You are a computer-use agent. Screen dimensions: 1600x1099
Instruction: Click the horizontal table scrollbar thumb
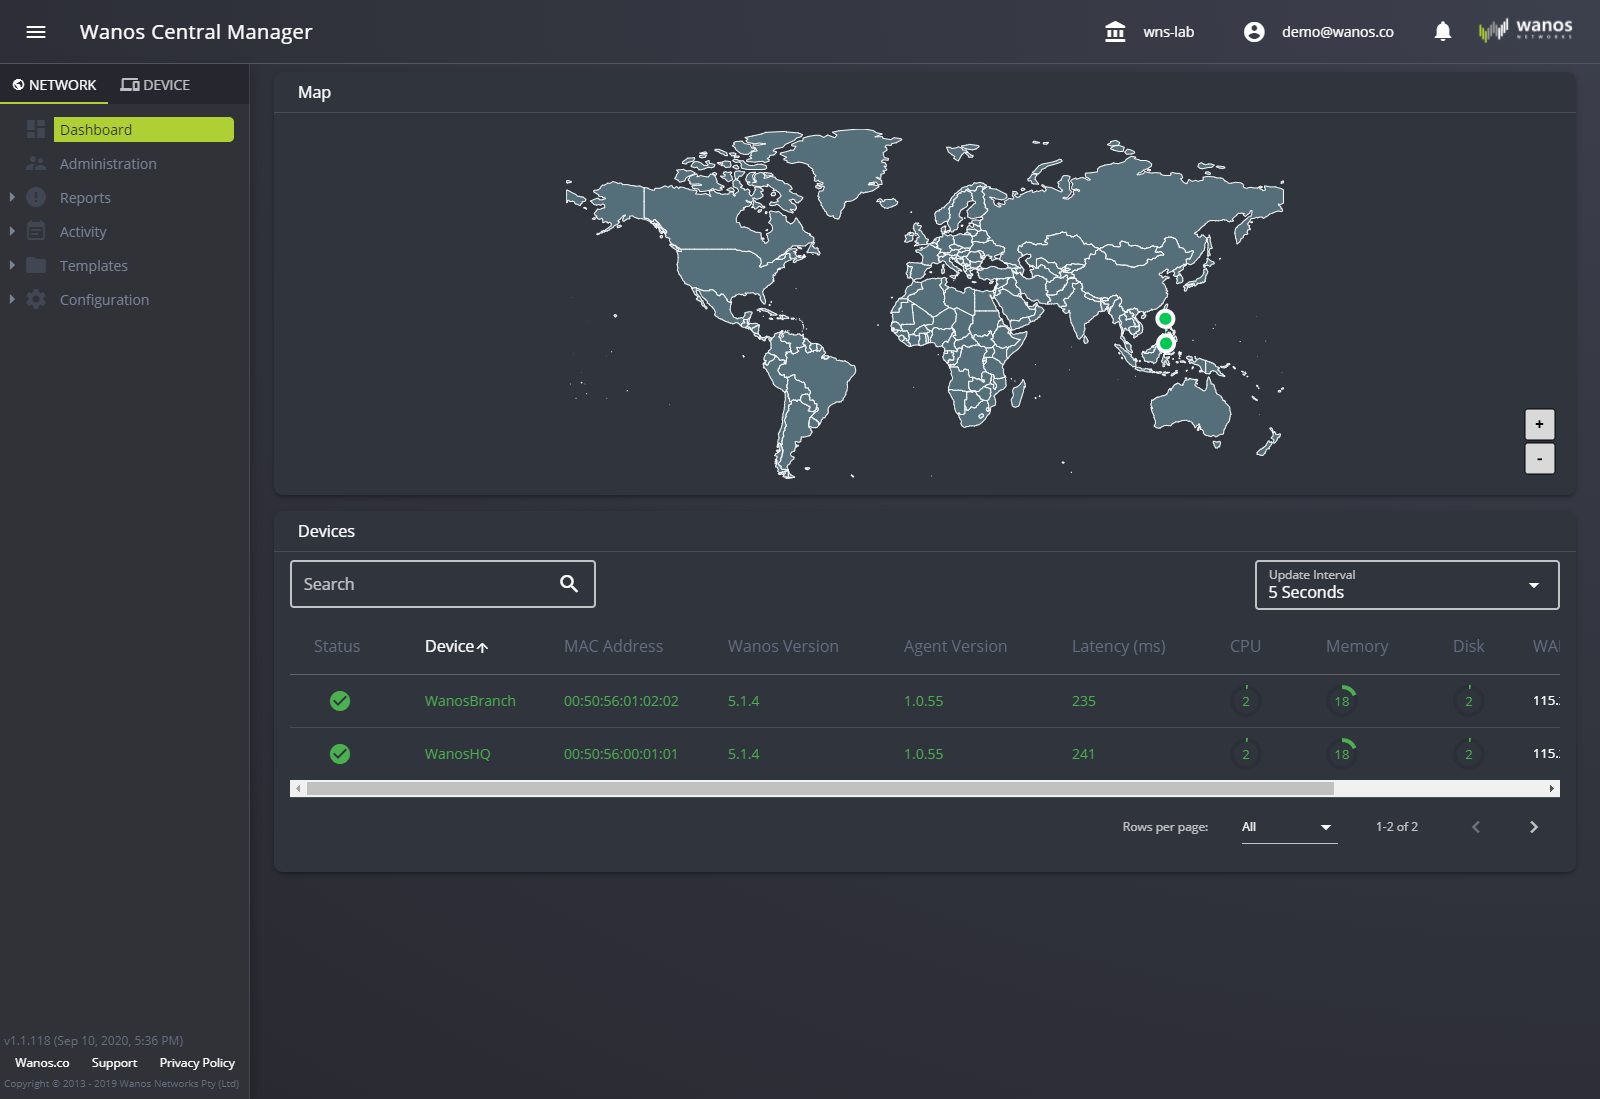[x=820, y=789]
